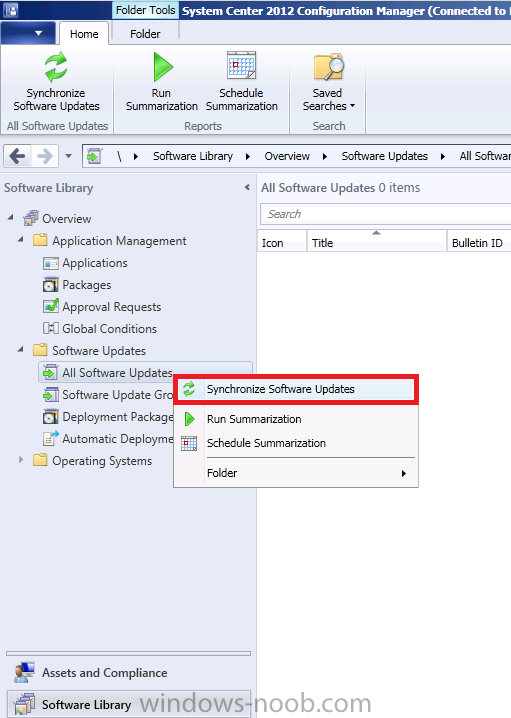Select Deployment Packages tree node
The image size is (511, 718).
click(x=118, y=417)
